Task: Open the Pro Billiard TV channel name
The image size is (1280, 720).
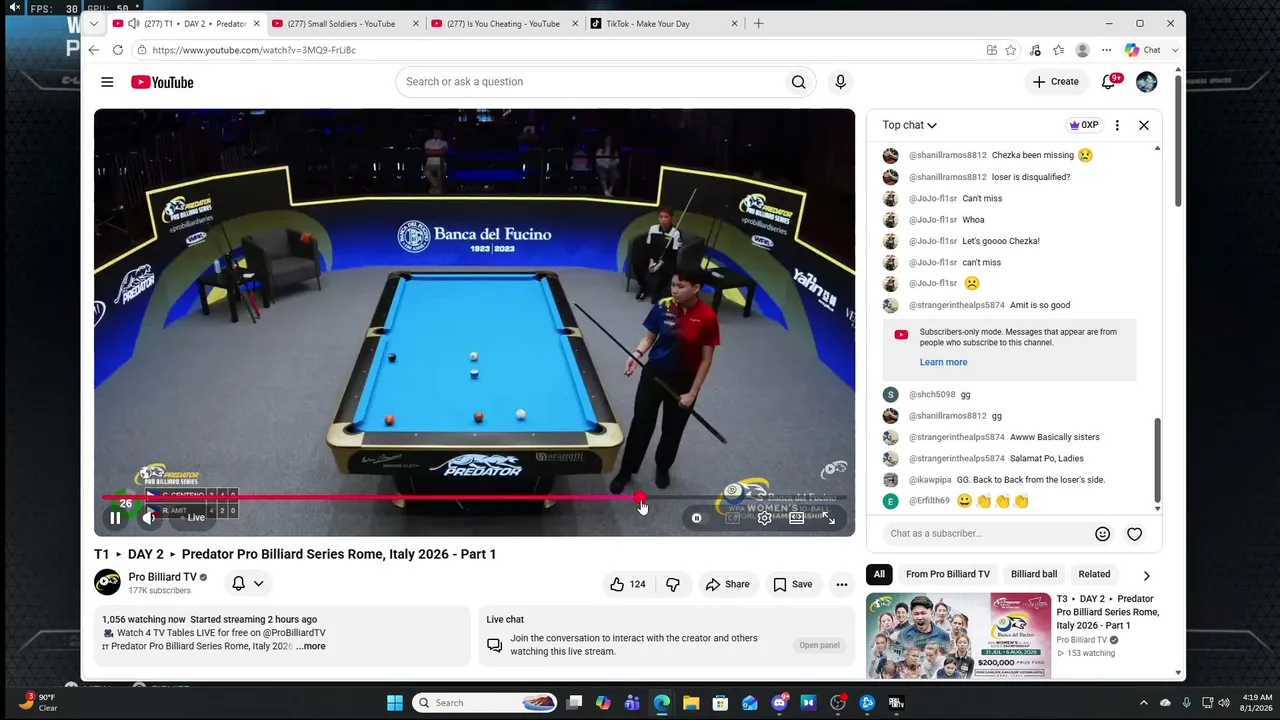Action: pos(162,577)
